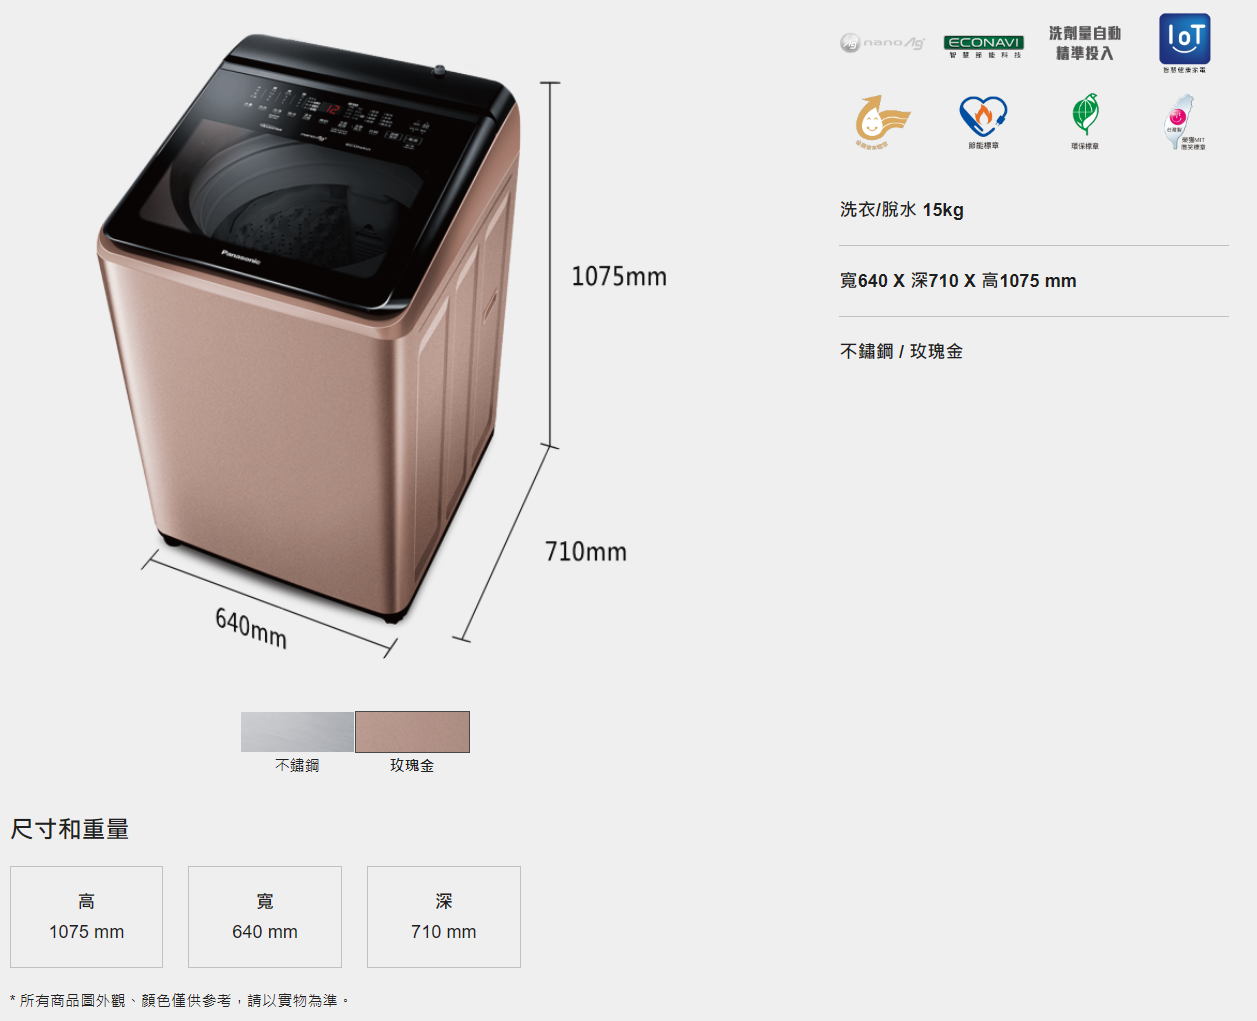Select the 寬 640 mm dimension box
This screenshot has height=1021, width=1257.
(265, 917)
